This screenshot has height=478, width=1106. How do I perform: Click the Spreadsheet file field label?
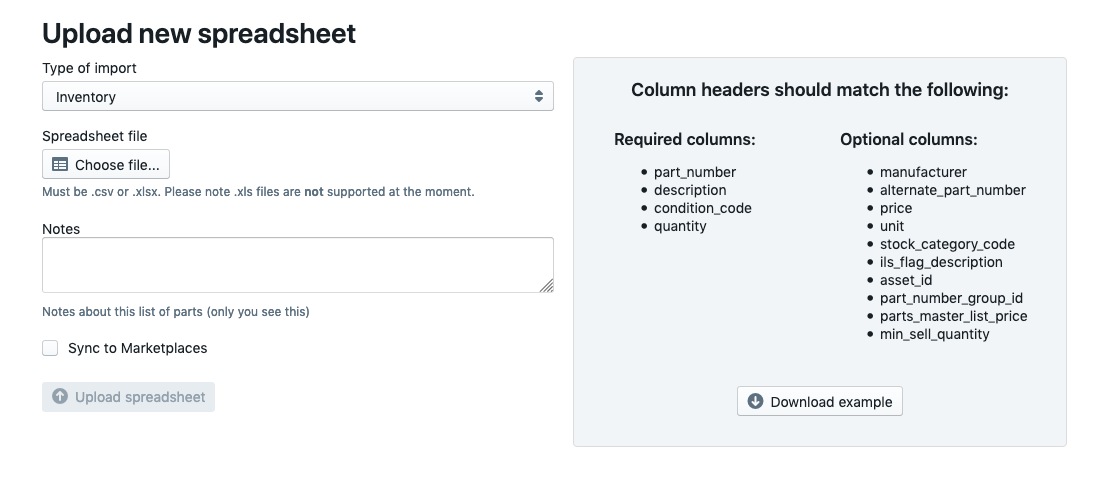94,136
